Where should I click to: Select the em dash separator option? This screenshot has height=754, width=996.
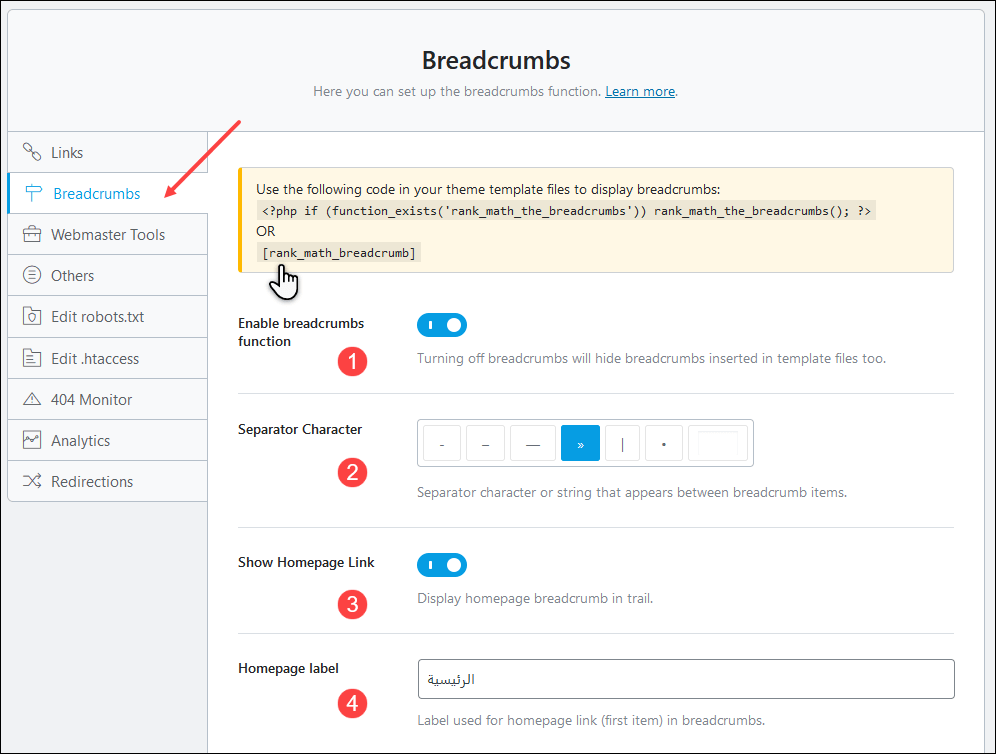pyautogui.click(x=532, y=443)
